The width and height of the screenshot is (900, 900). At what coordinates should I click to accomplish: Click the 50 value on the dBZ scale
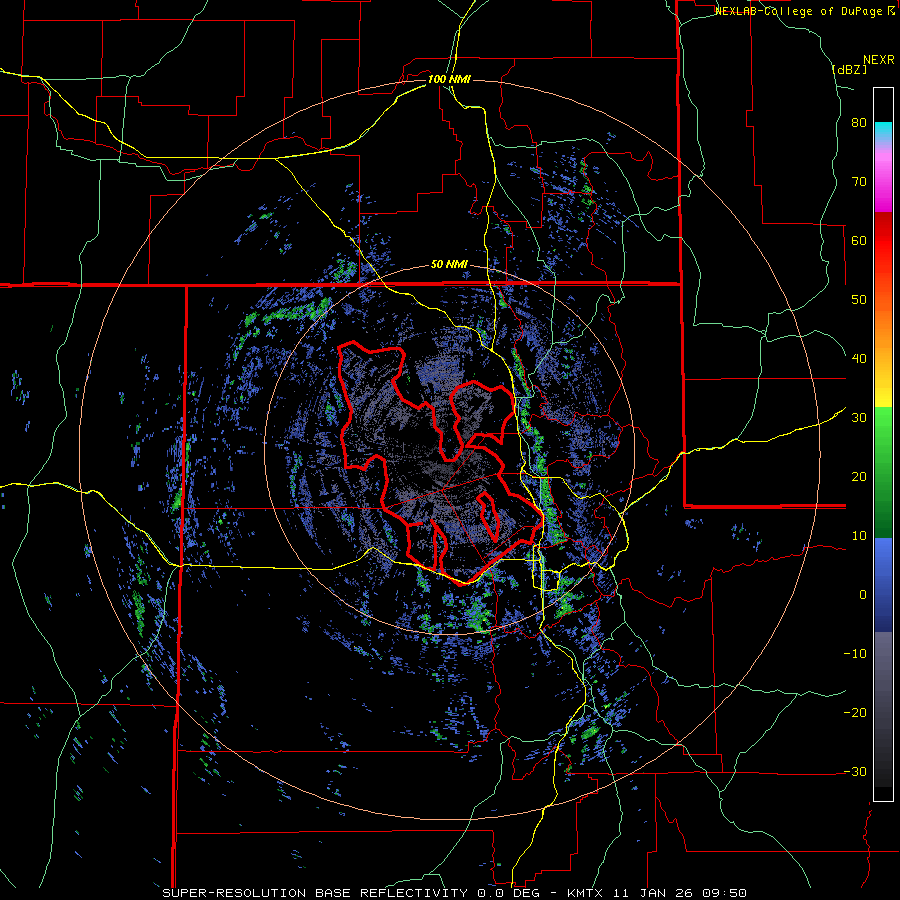point(859,300)
